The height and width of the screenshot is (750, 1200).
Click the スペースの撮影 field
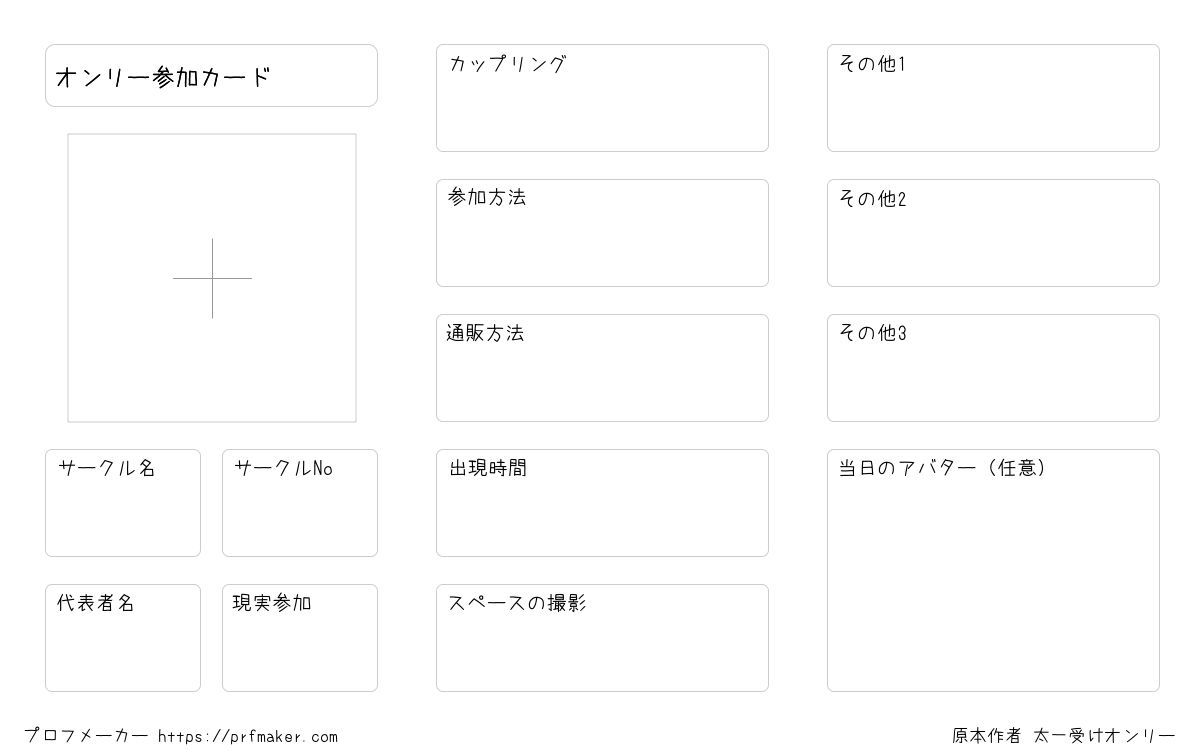point(602,638)
